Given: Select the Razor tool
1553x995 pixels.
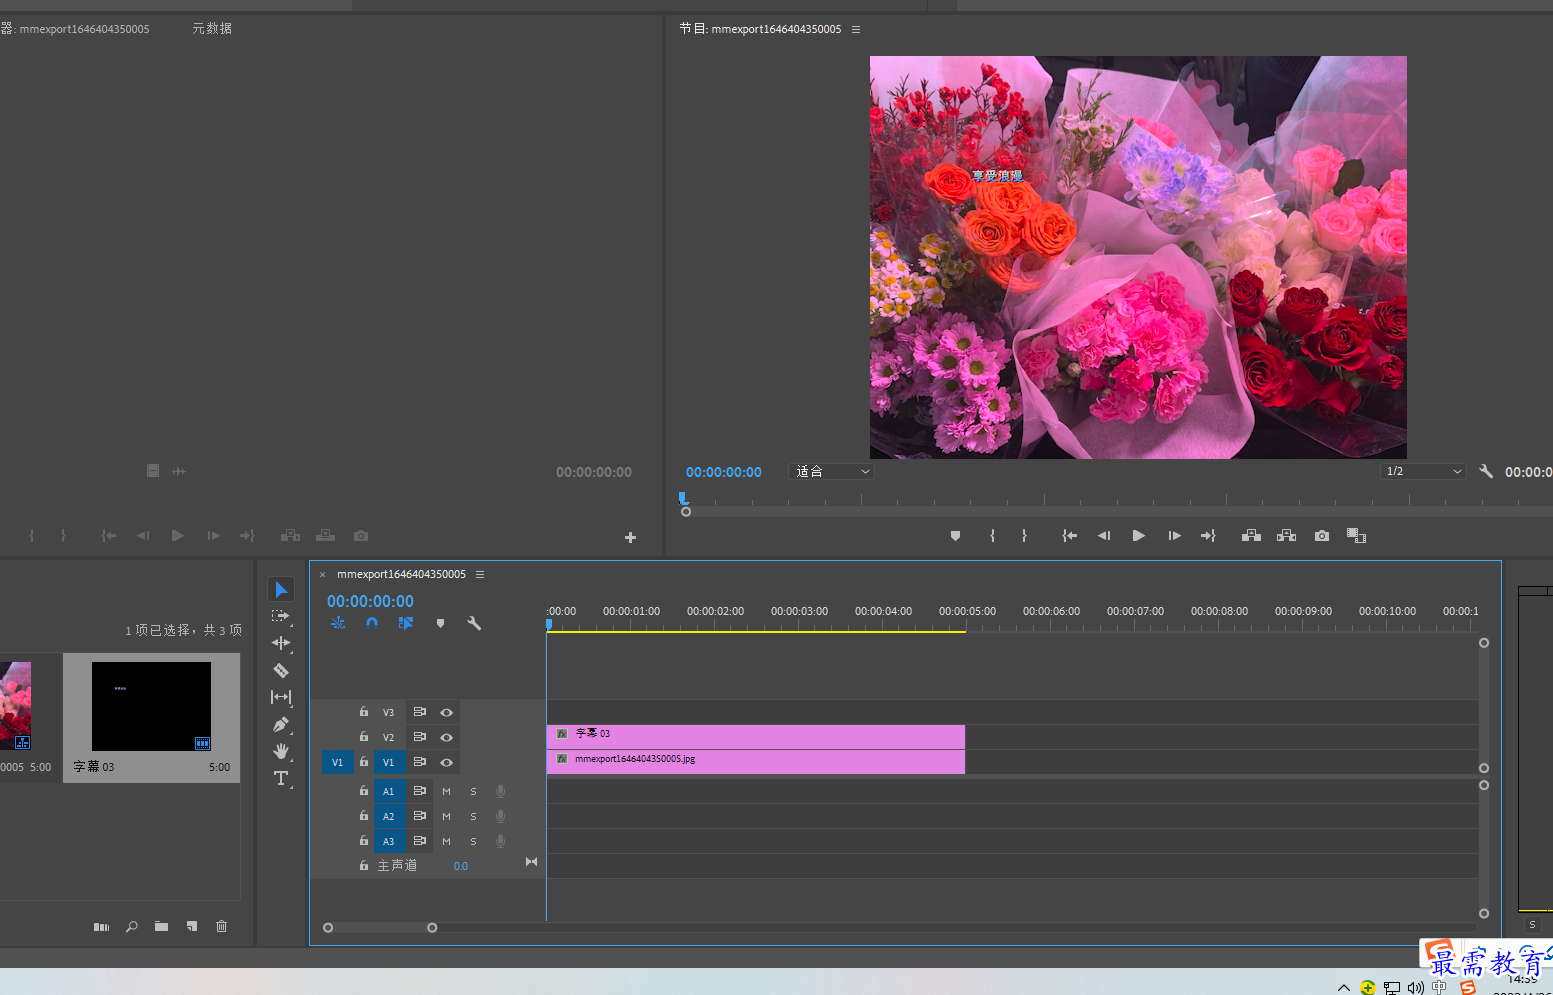Looking at the screenshot, I should tap(281, 670).
